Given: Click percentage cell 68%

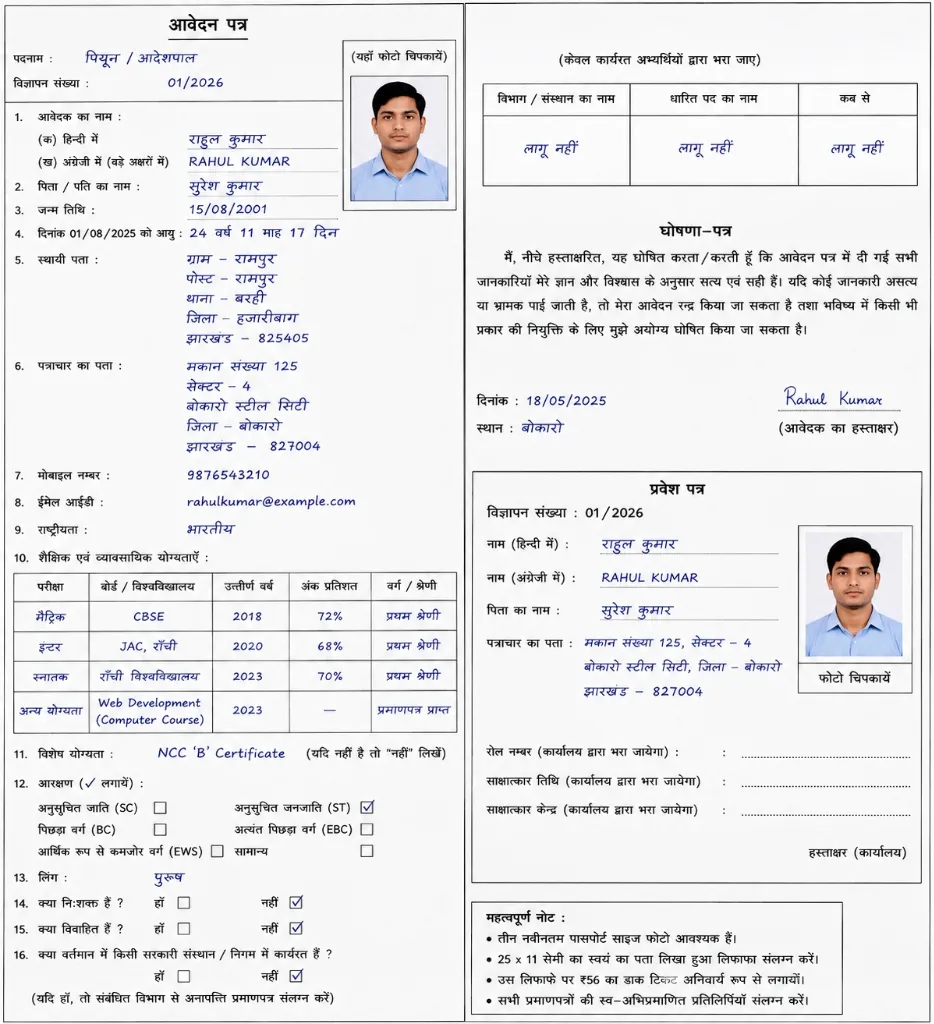Looking at the screenshot, I should pos(330,647).
